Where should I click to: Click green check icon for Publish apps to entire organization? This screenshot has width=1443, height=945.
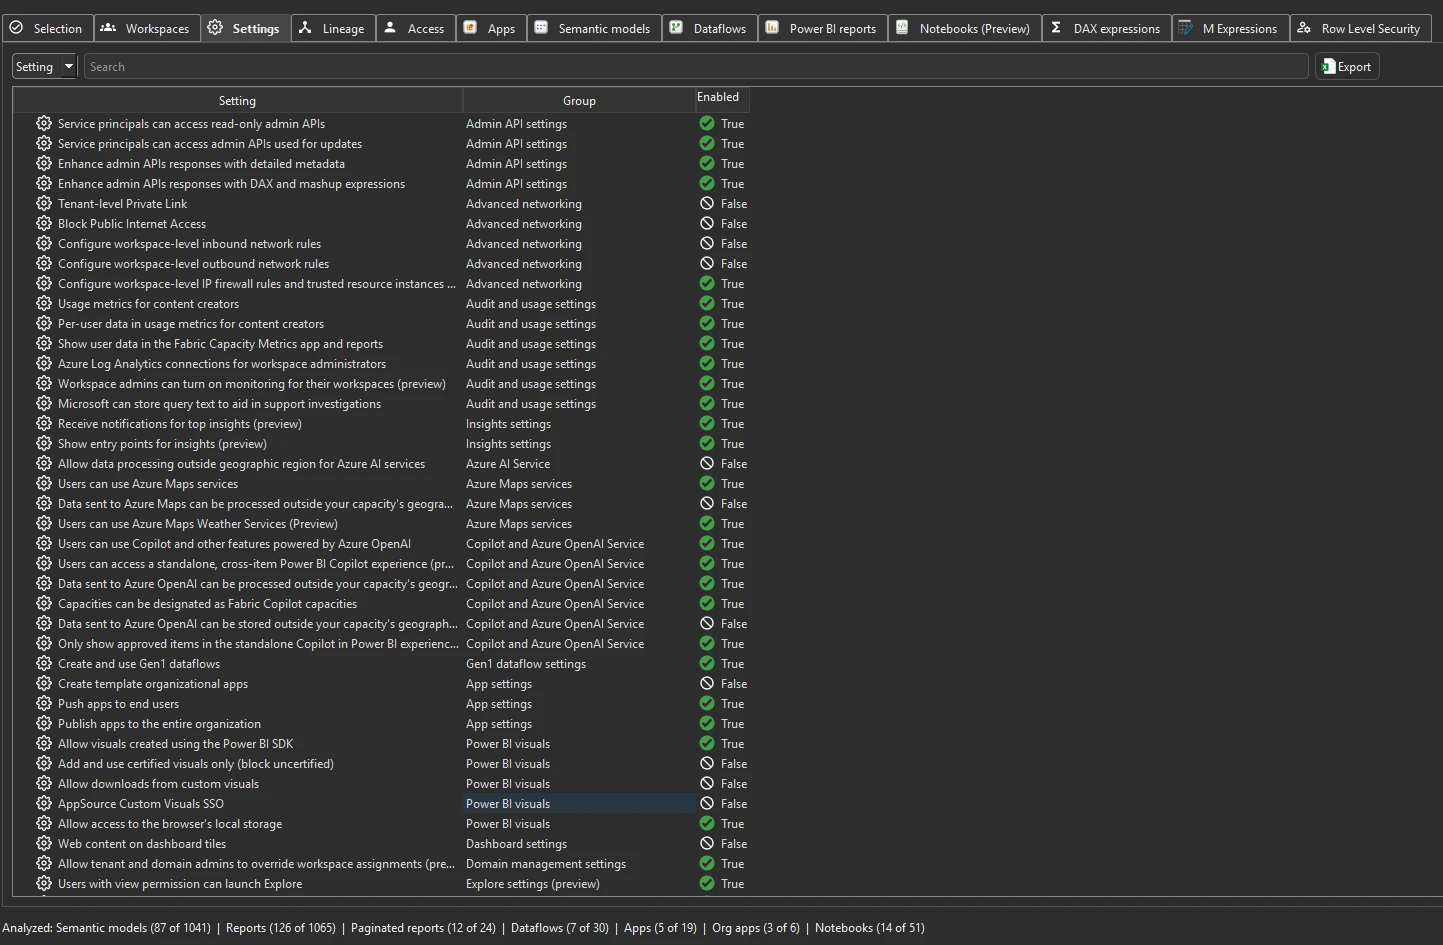[707, 723]
